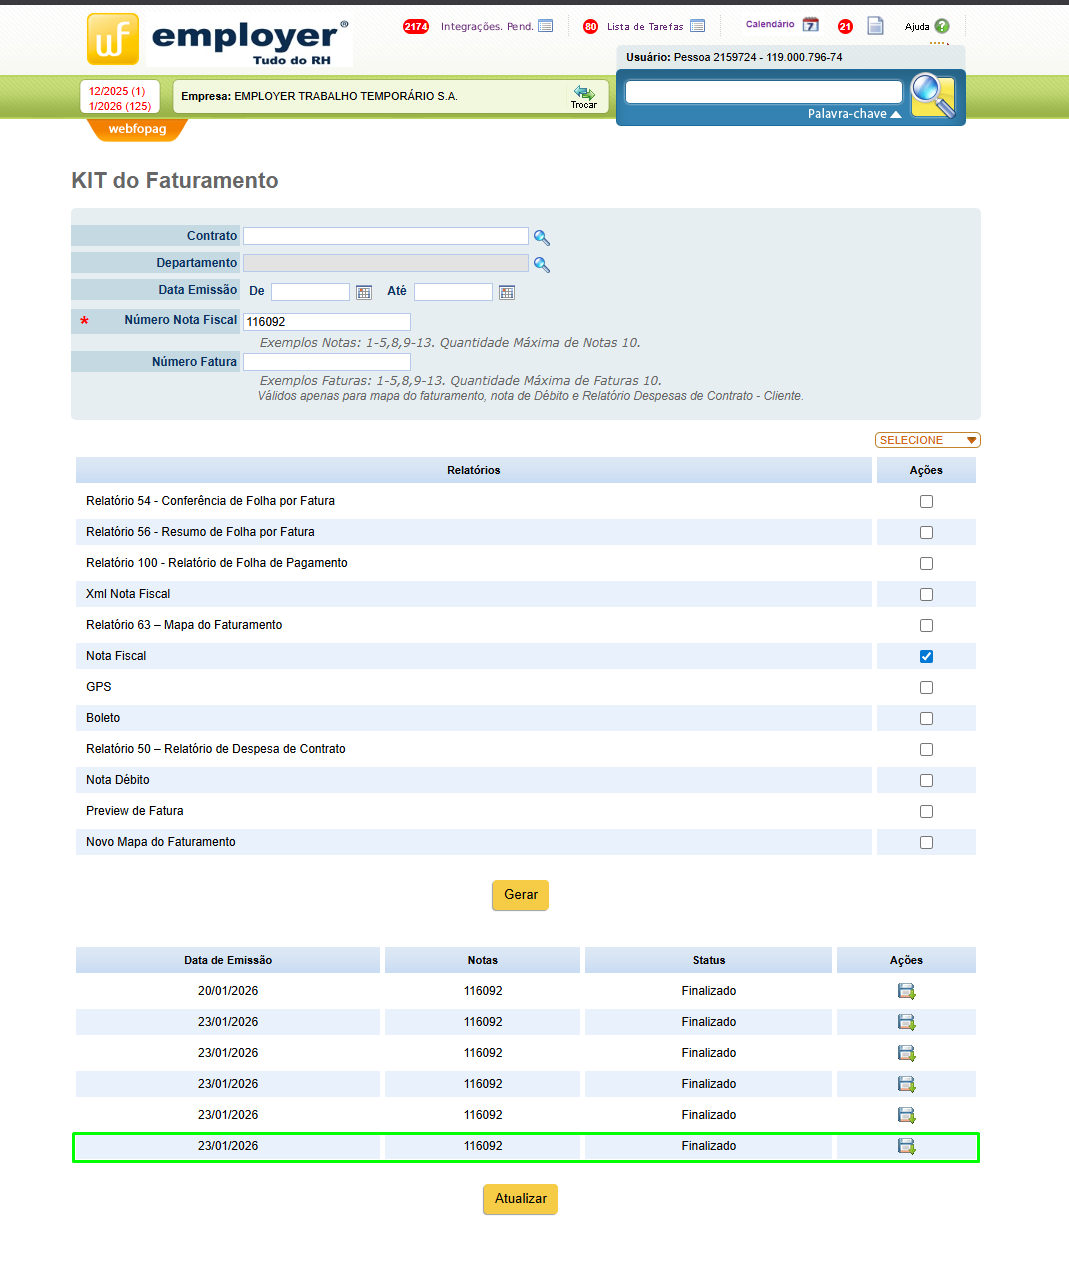Image resolution: width=1069 pixels, height=1270 pixels.
Task: Select the webfopag tab
Action: pos(137,129)
